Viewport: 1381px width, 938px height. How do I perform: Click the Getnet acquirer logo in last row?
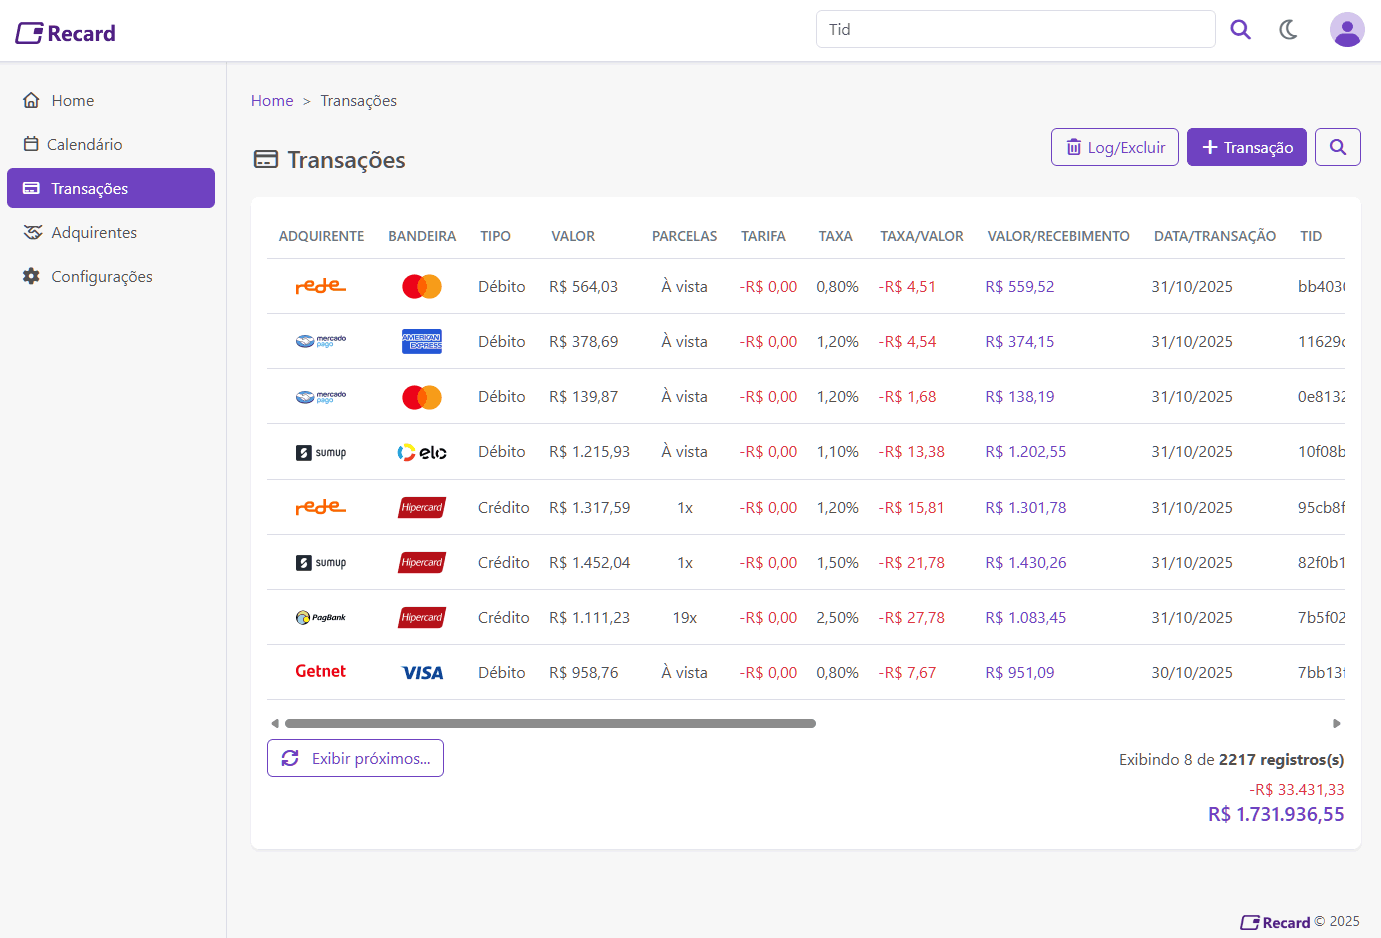coord(320,672)
